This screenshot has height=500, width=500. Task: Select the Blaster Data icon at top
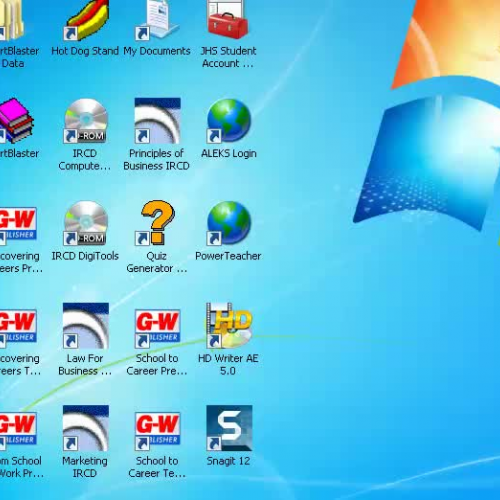coord(12,20)
